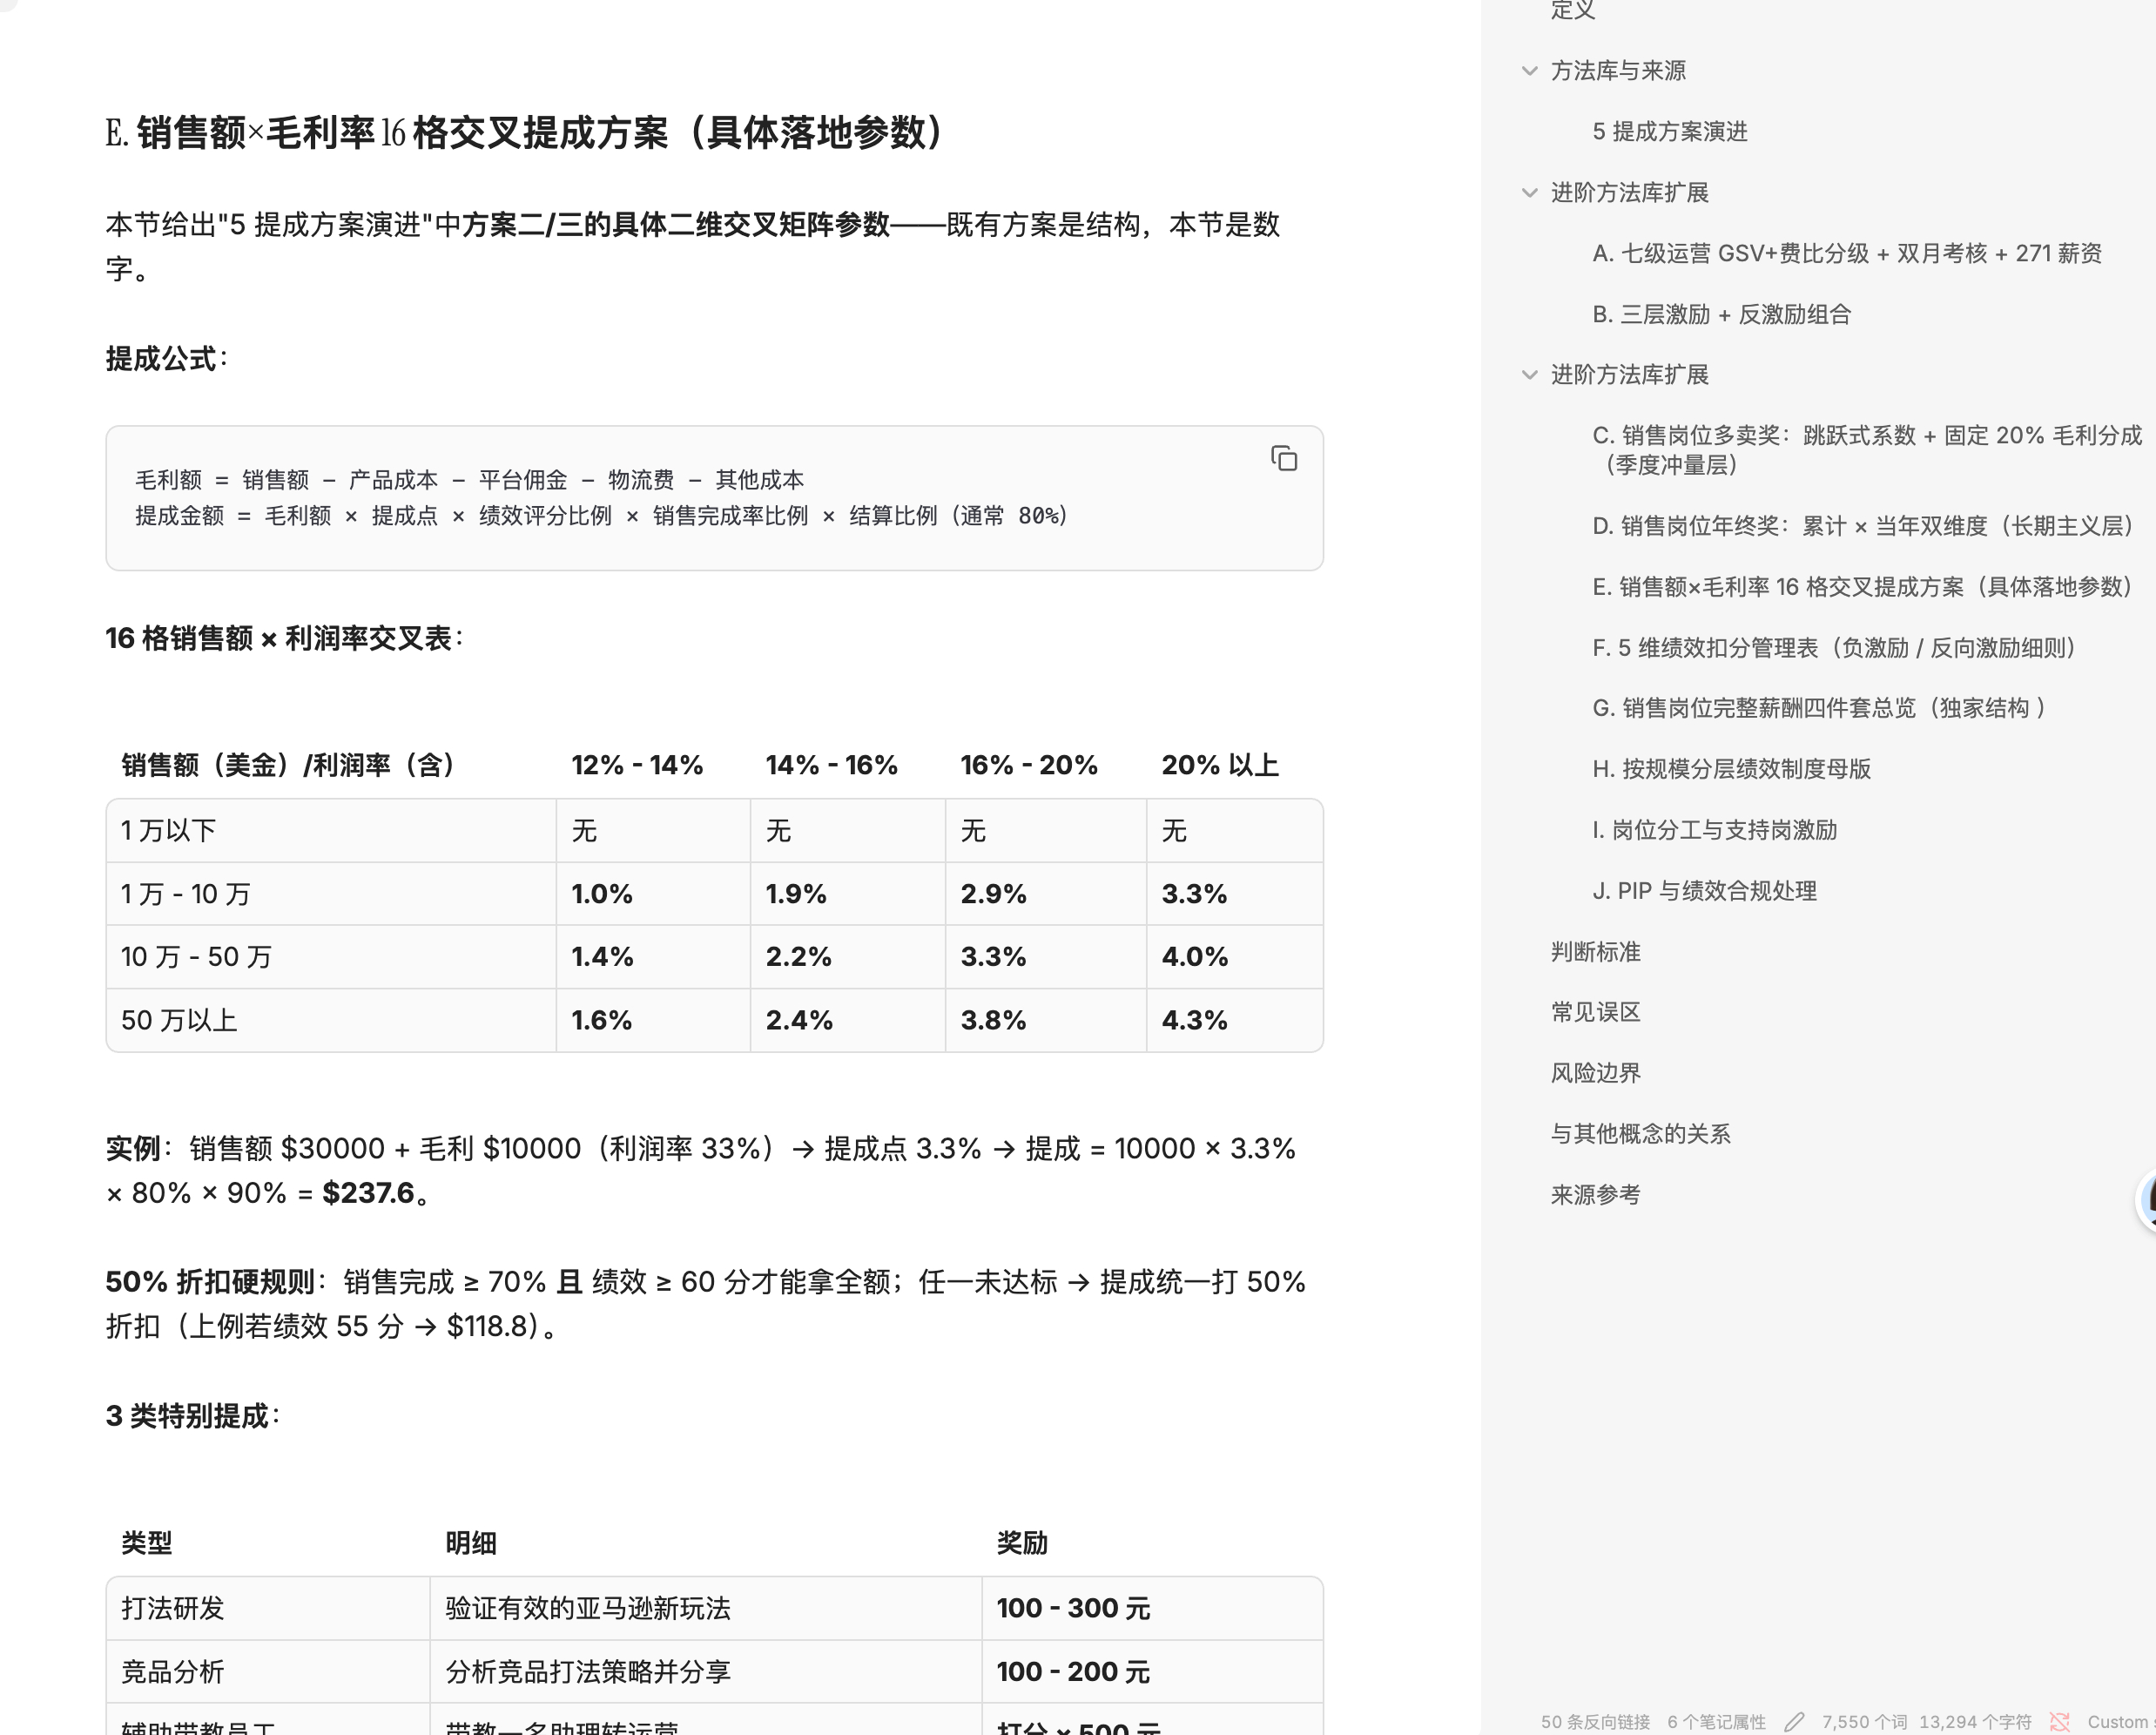Navigate to 判断标准 in outline

click(x=1595, y=952)
